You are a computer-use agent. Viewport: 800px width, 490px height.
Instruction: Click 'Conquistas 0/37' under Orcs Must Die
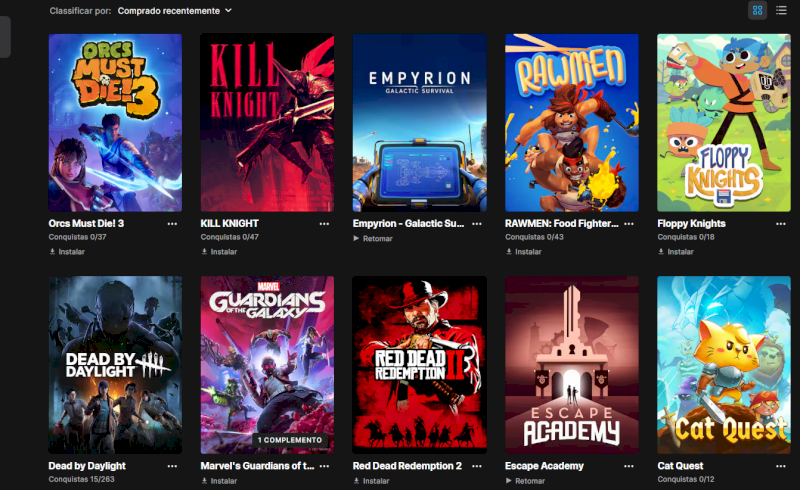coord(78,237)
